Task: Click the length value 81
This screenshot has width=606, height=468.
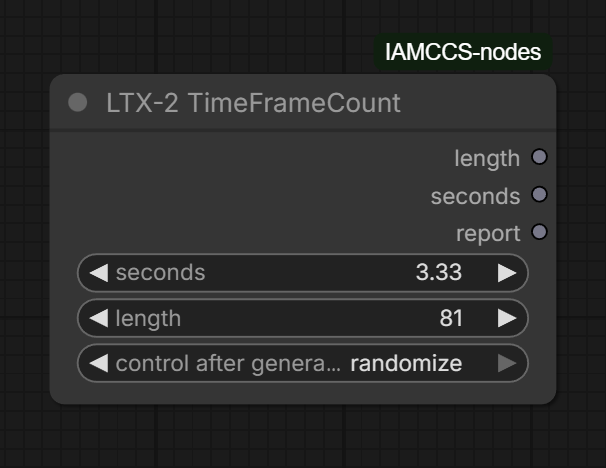Action: (451, 318)
